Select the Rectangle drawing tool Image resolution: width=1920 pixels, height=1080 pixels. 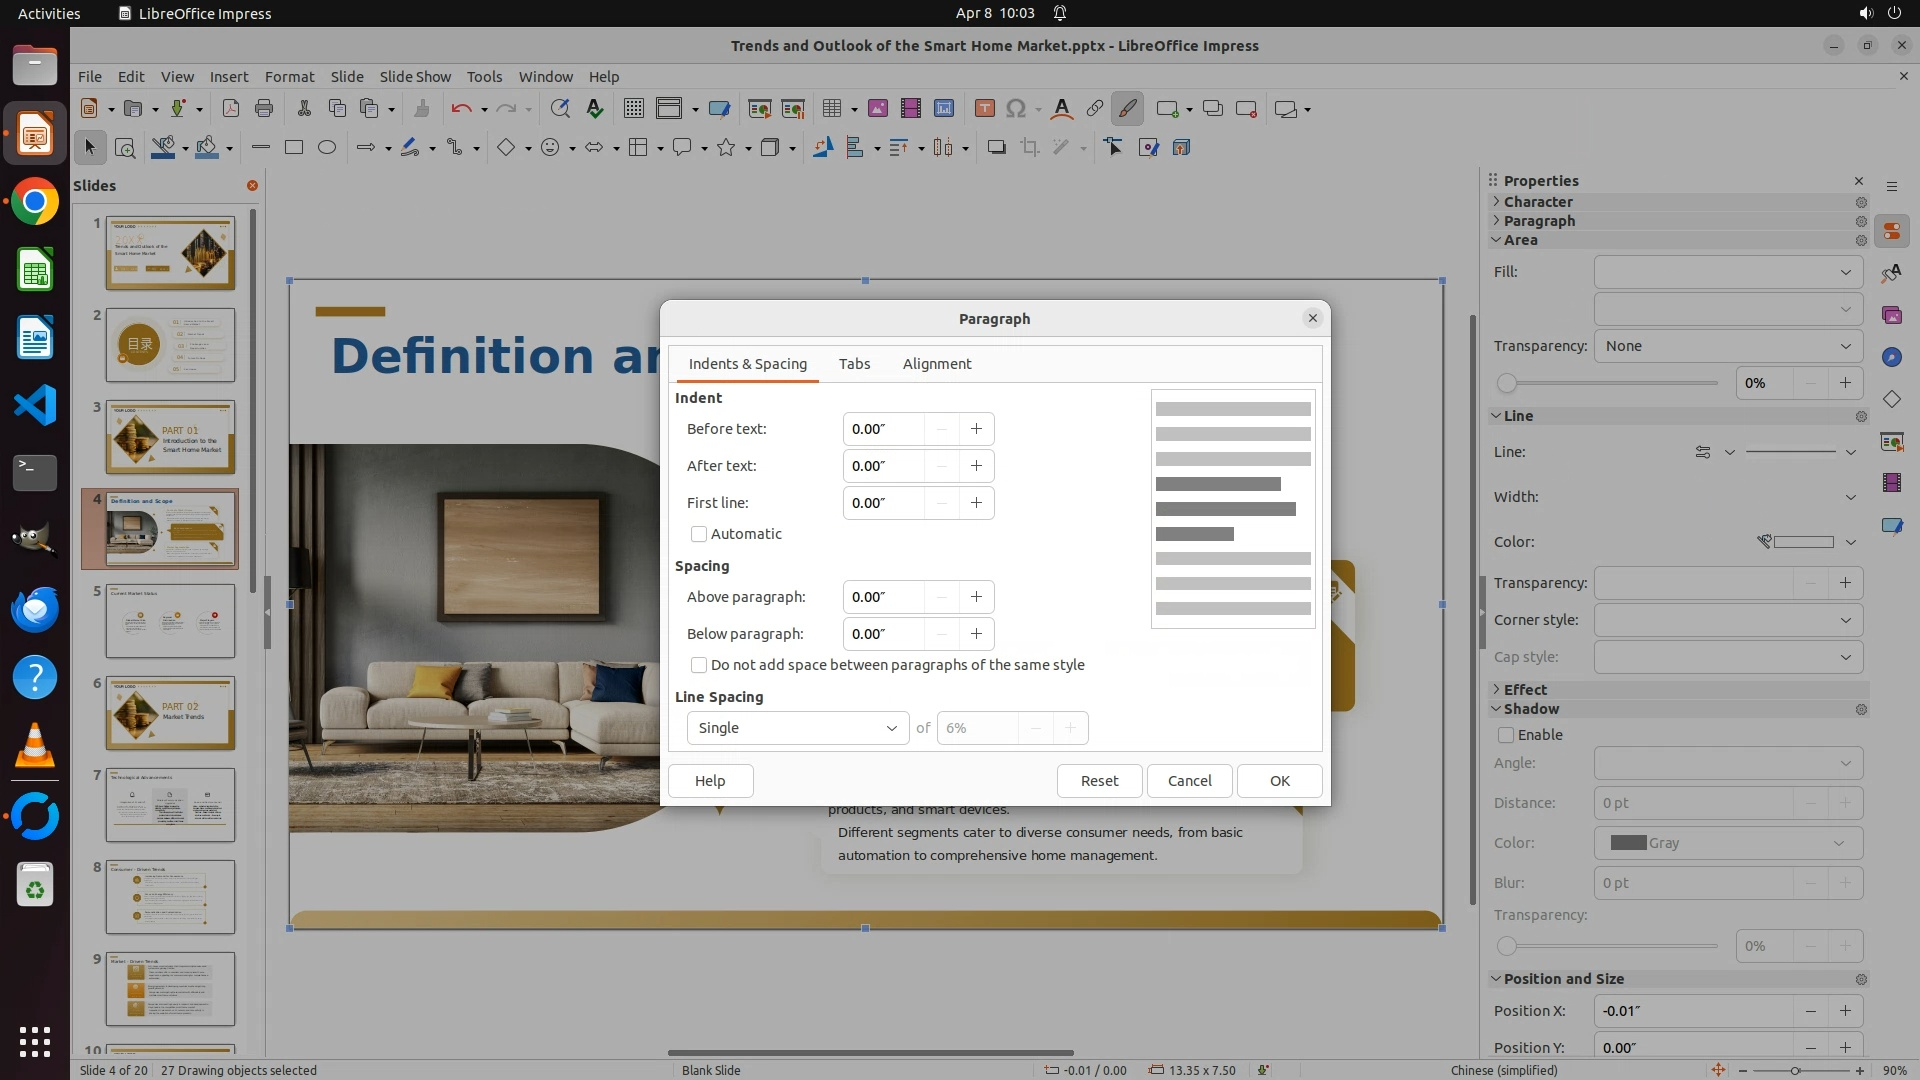click(294, 148)
